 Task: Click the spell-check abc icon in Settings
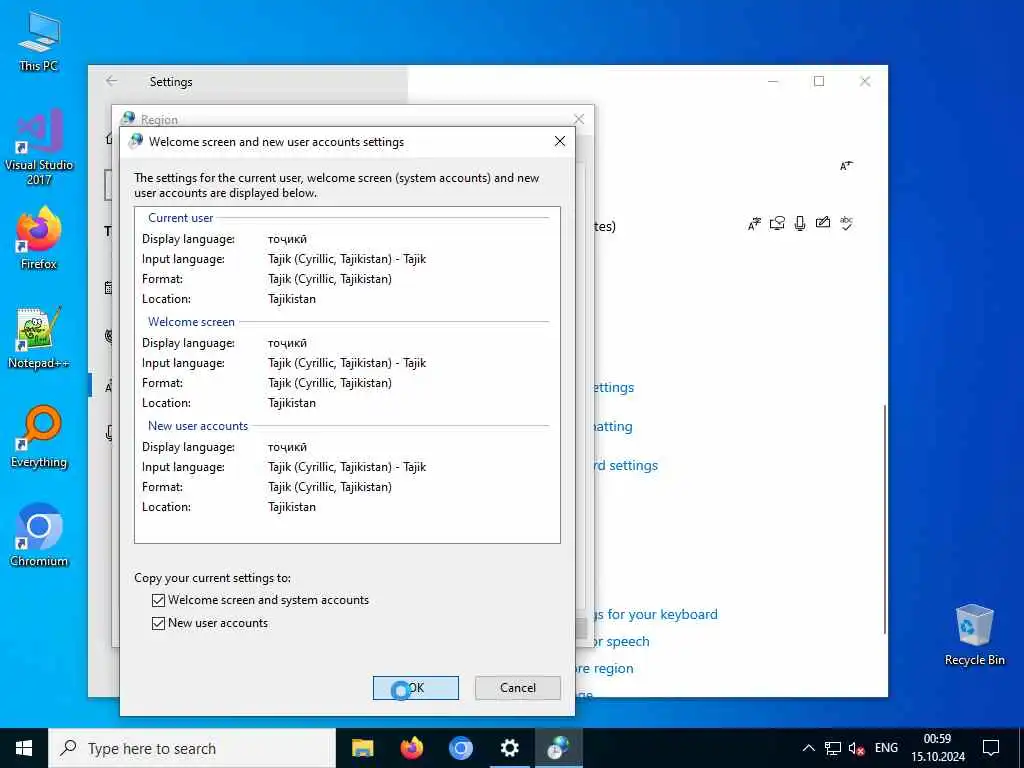(x=846, y=223)
